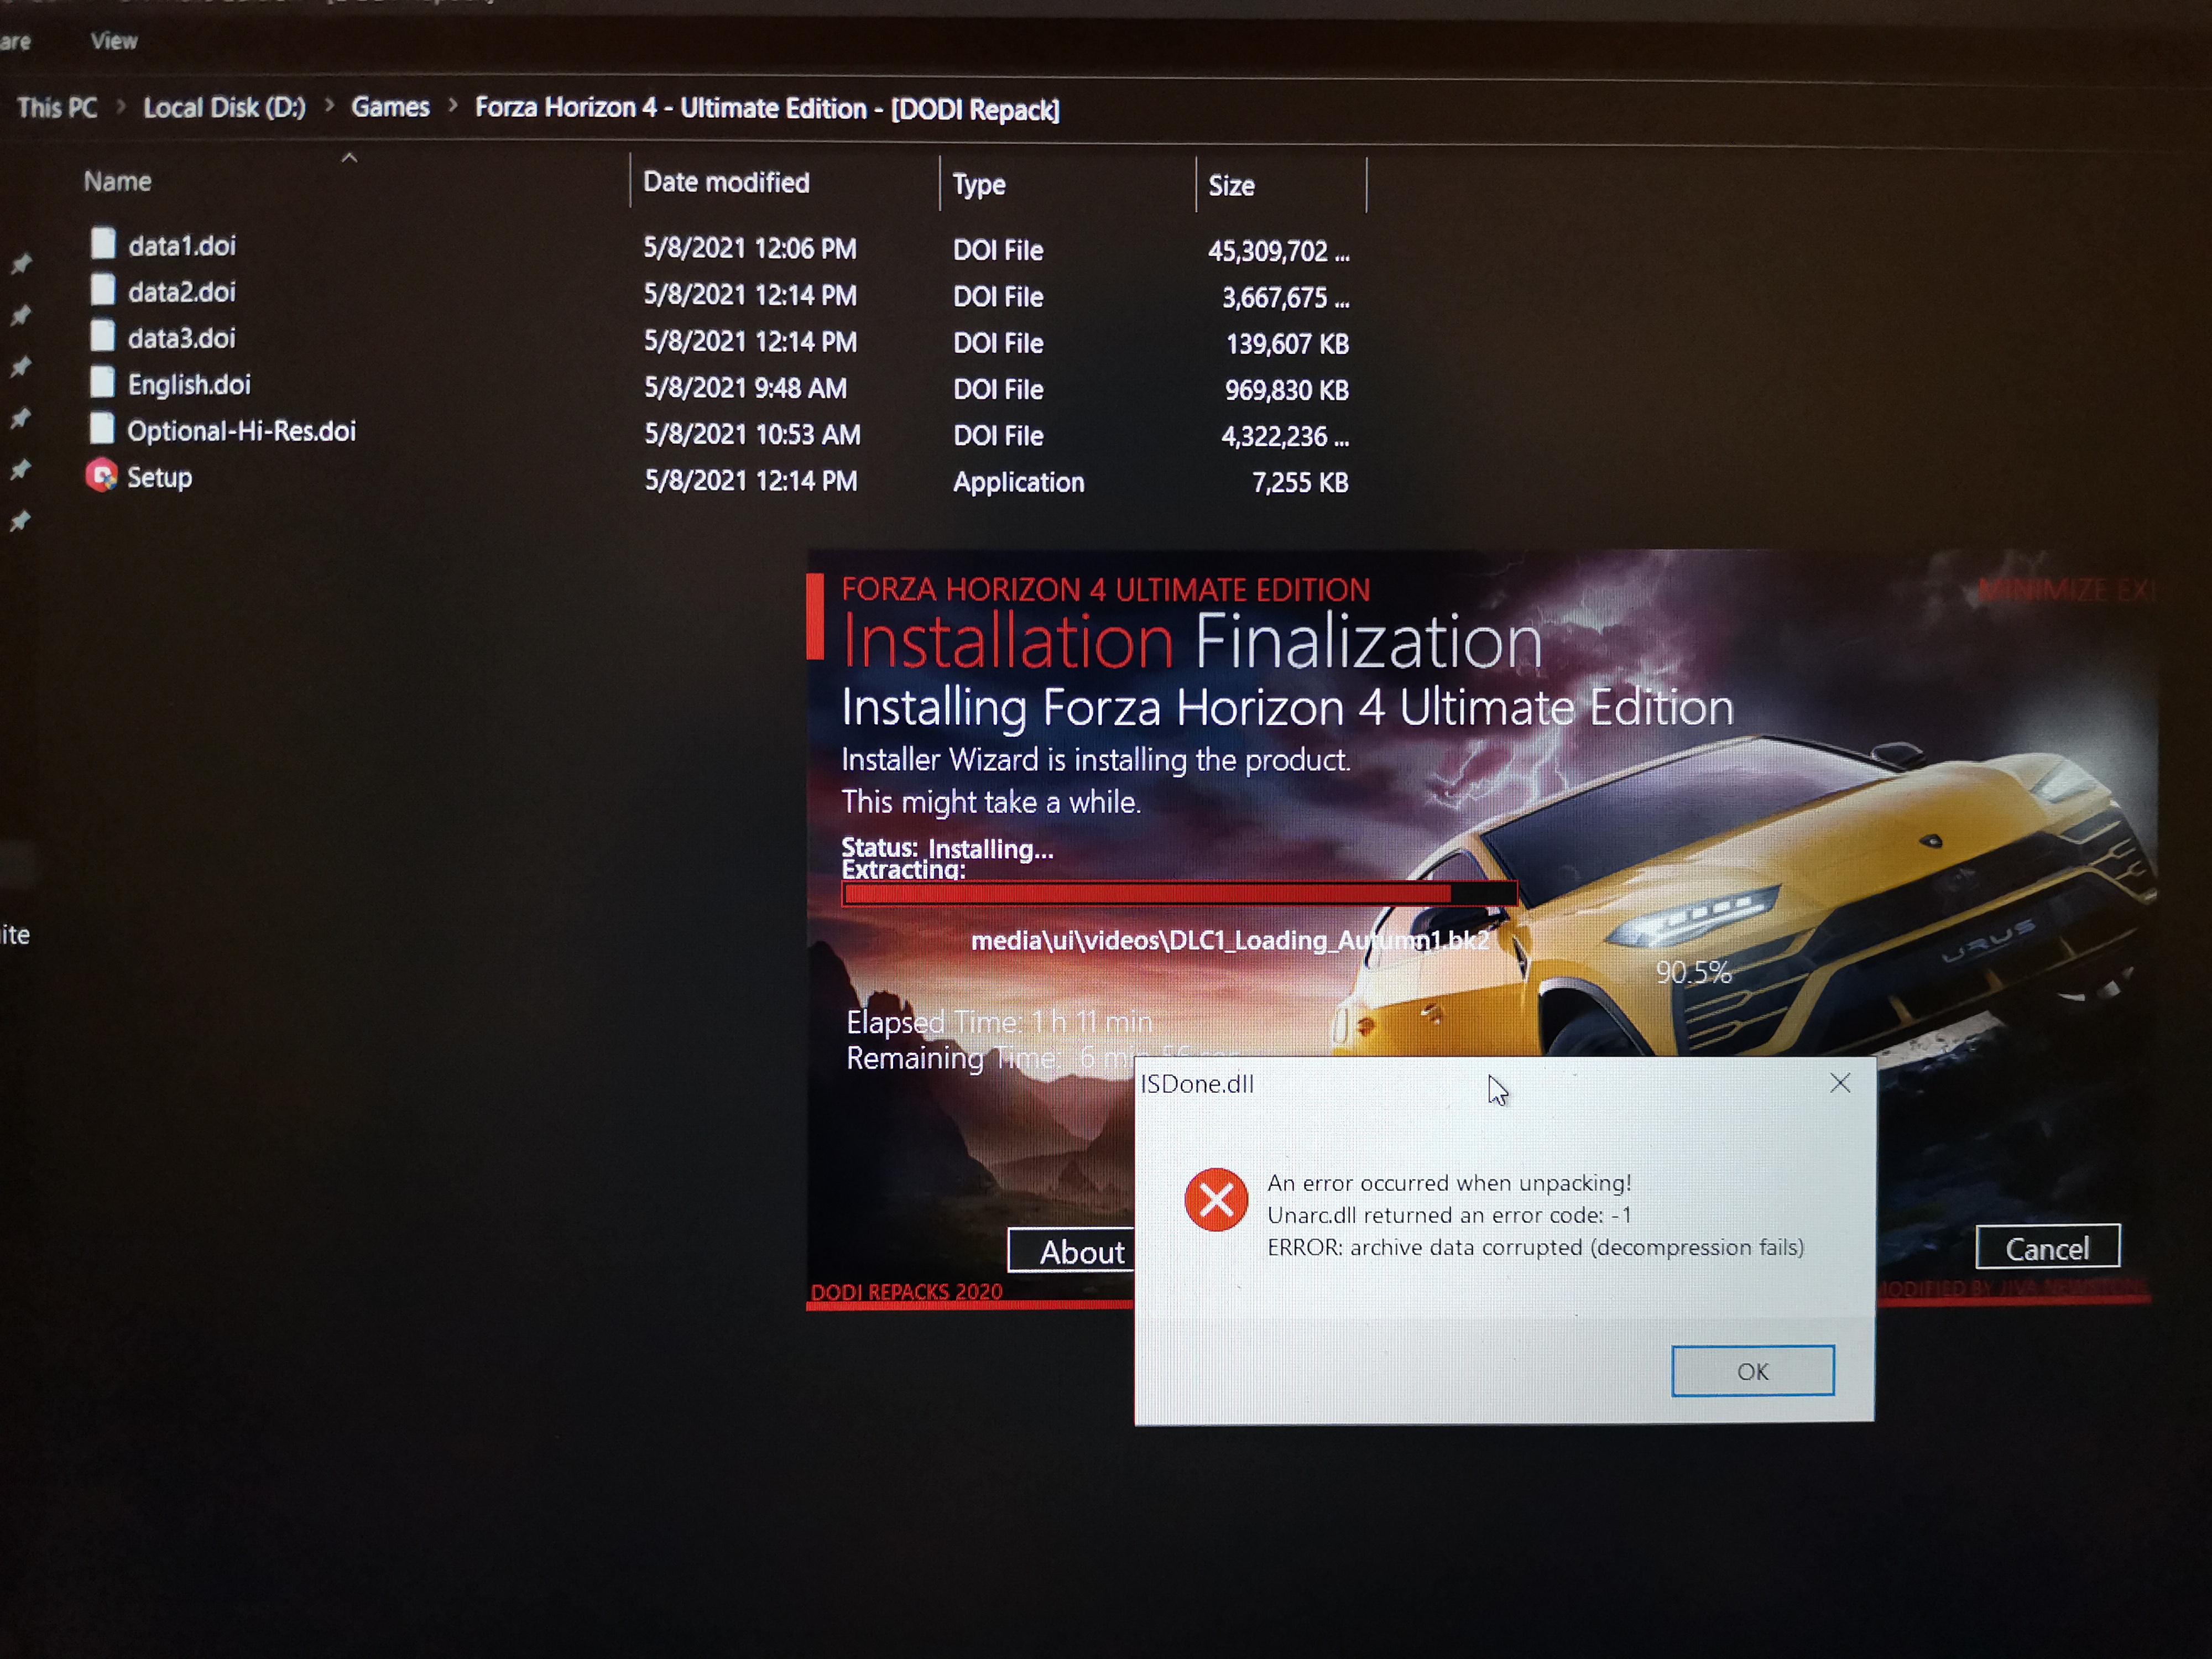Click the 969,830 KB size value

tap(1287, 390)
